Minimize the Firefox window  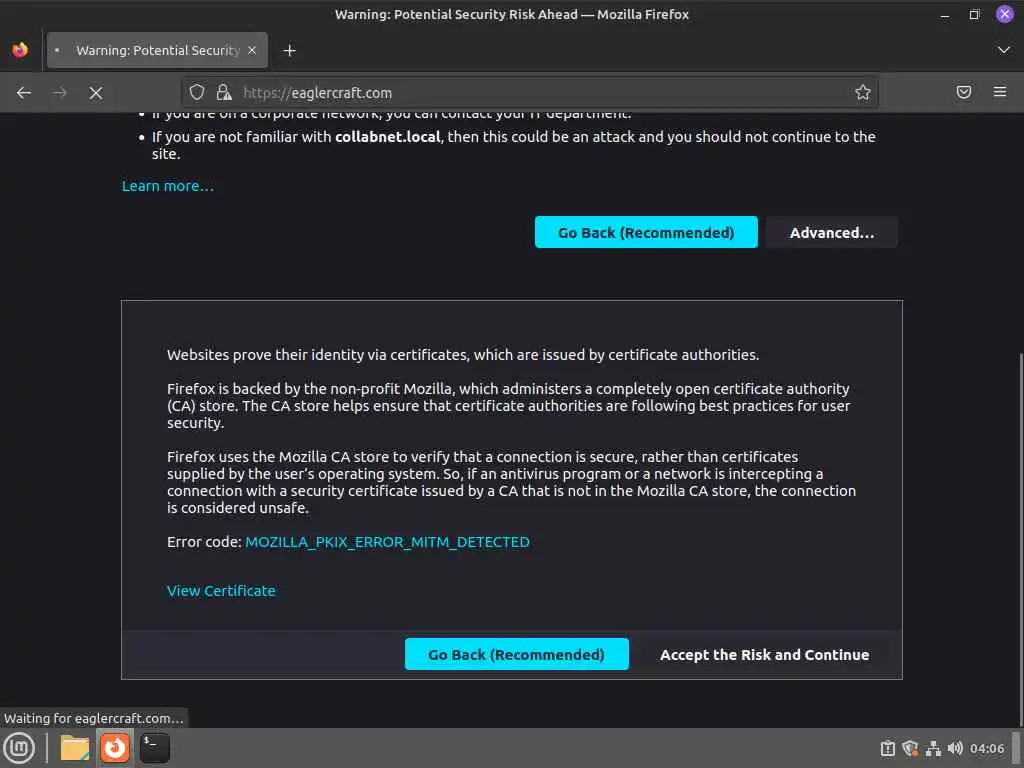[x=945, y=14]
